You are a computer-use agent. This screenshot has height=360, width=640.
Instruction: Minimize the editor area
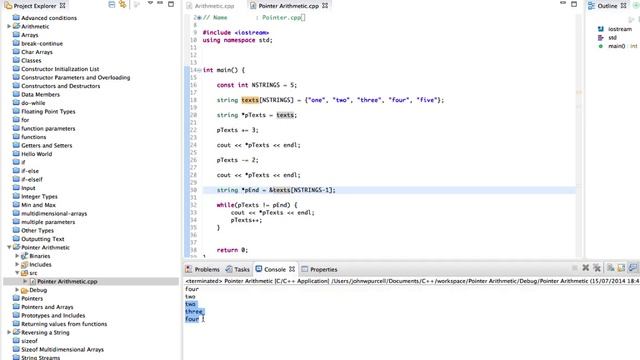(x=563, y=4)
